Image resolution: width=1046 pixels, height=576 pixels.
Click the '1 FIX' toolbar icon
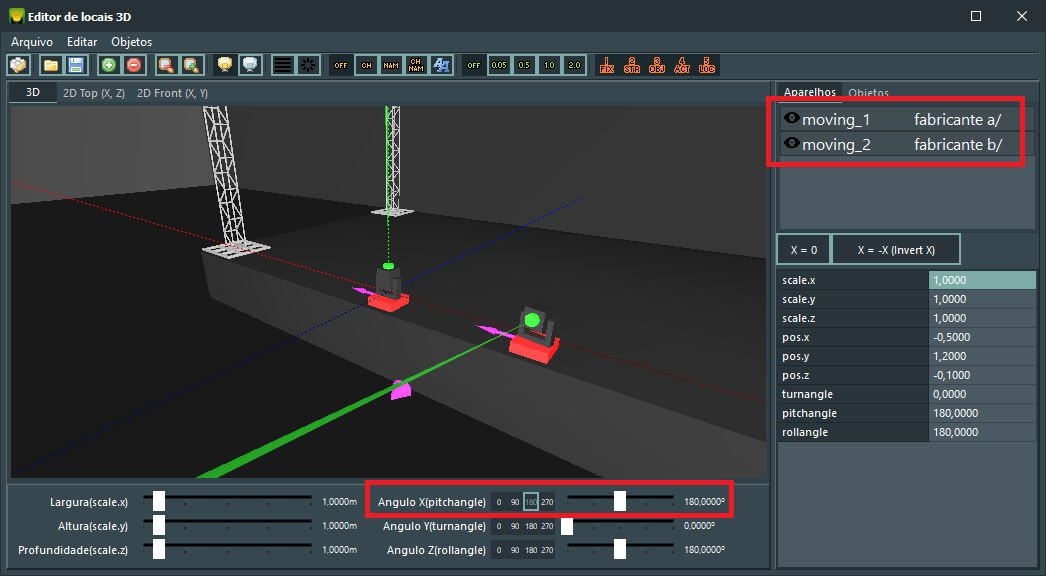click(x=606, y=65)
